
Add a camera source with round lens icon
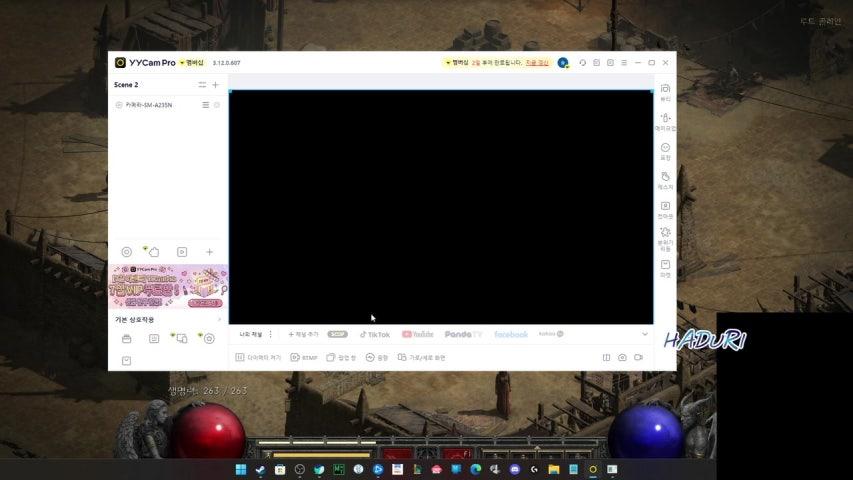[126, 252]
